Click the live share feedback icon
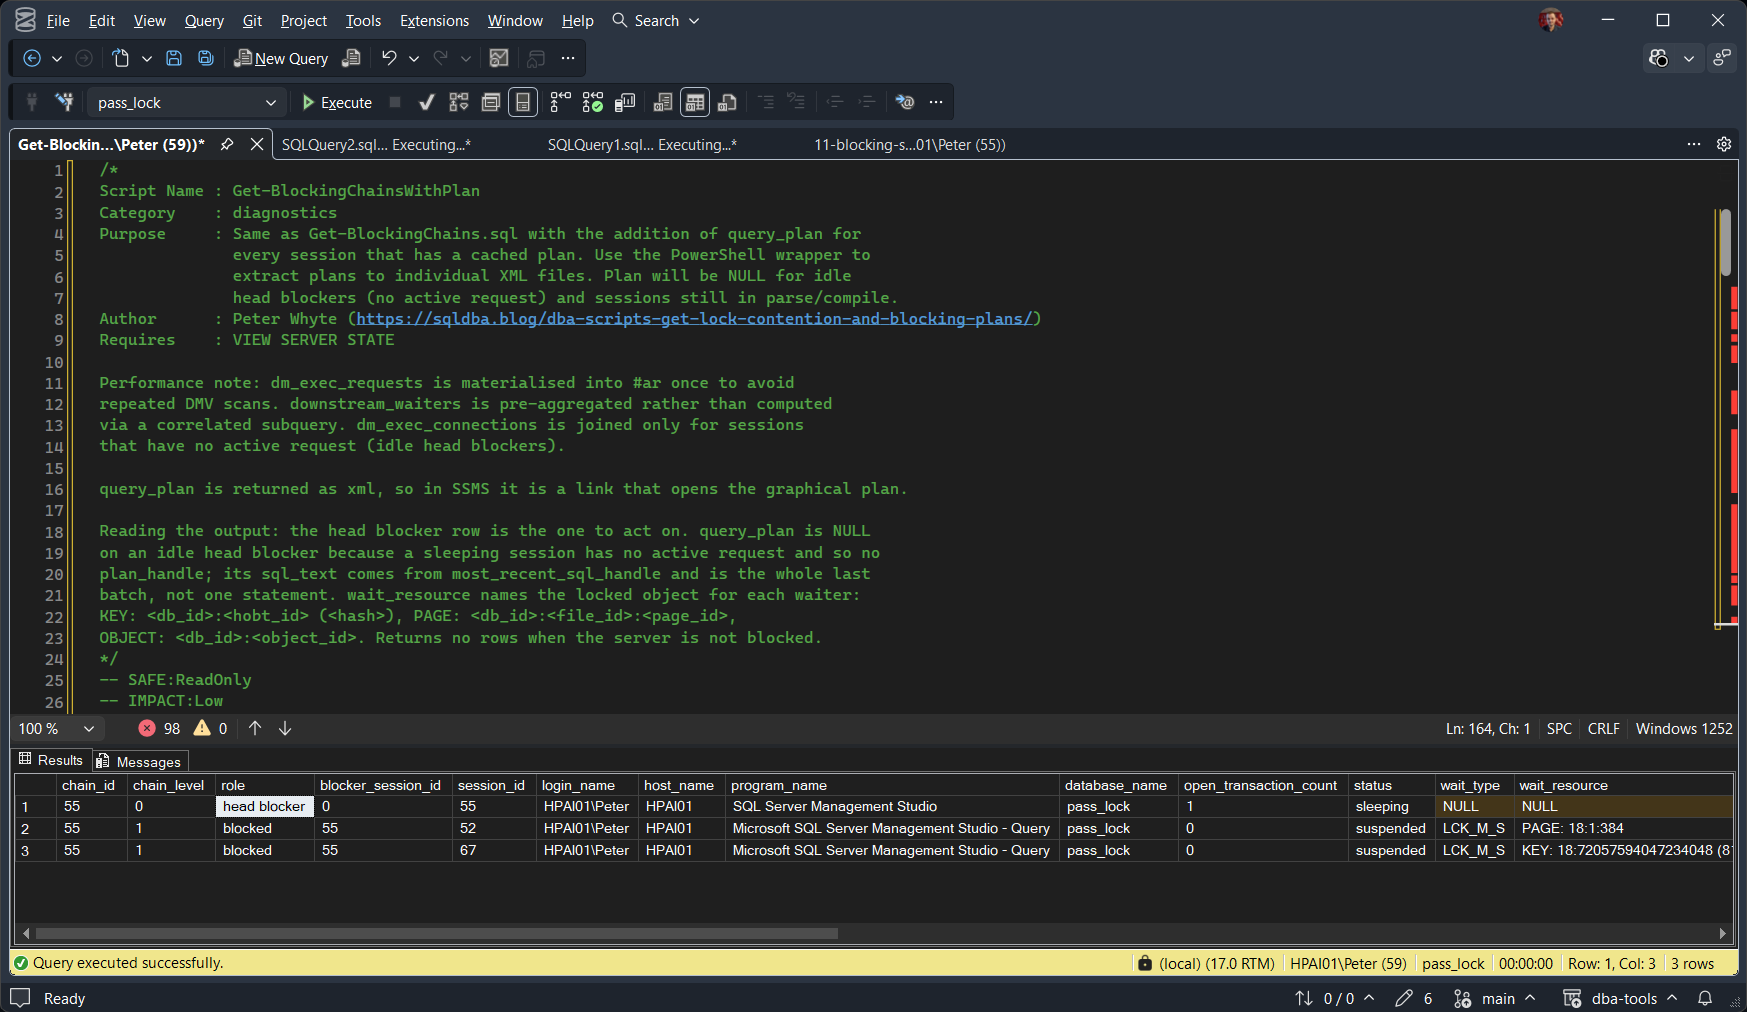Image resolution: width=1747 pixels, height=1012 pixels. (1722, 58)
